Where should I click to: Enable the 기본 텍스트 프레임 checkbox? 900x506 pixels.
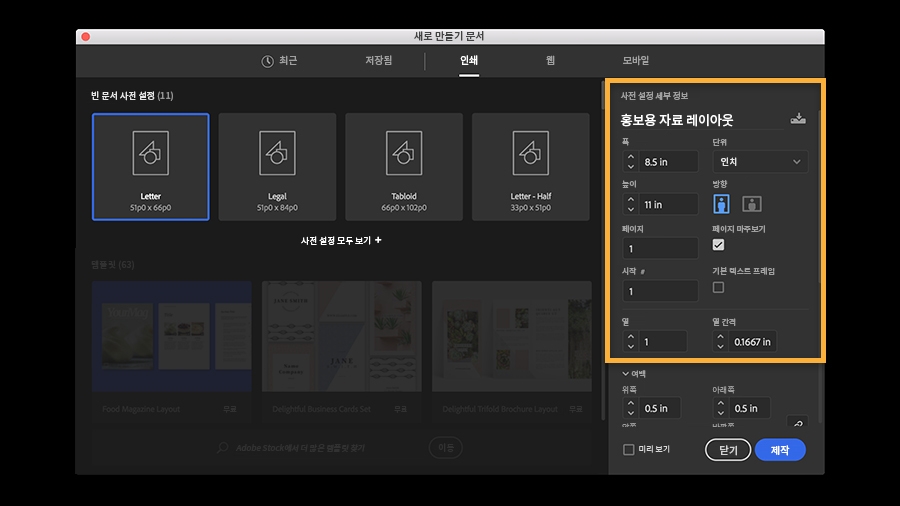[718, 287]
